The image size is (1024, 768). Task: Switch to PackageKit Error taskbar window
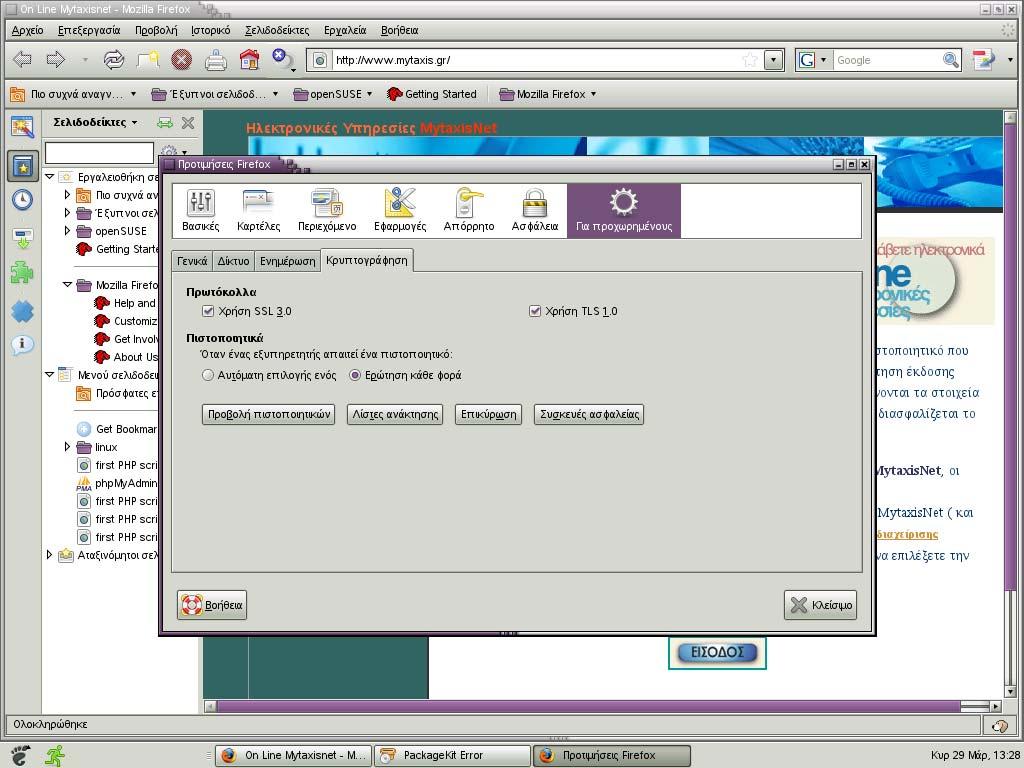(453, 756)
